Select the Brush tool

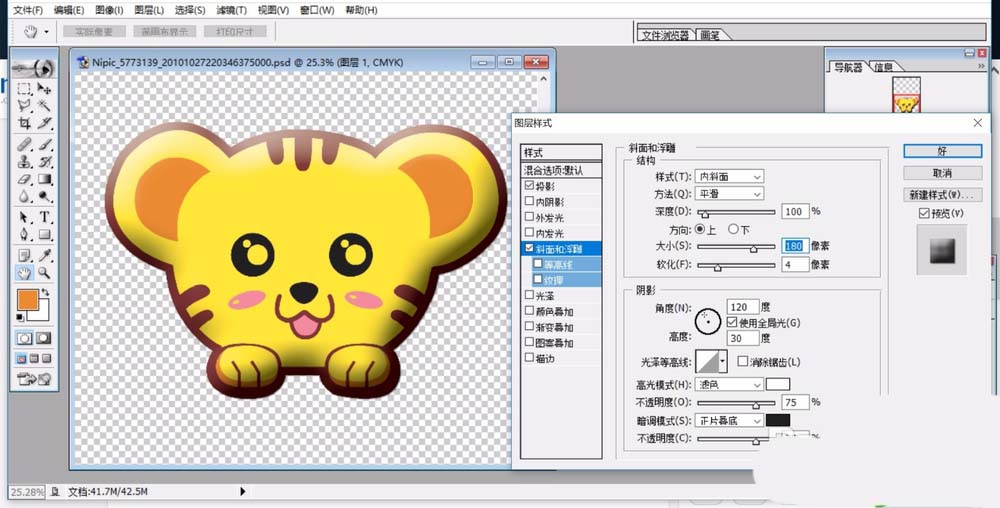[x=44, y=145]
